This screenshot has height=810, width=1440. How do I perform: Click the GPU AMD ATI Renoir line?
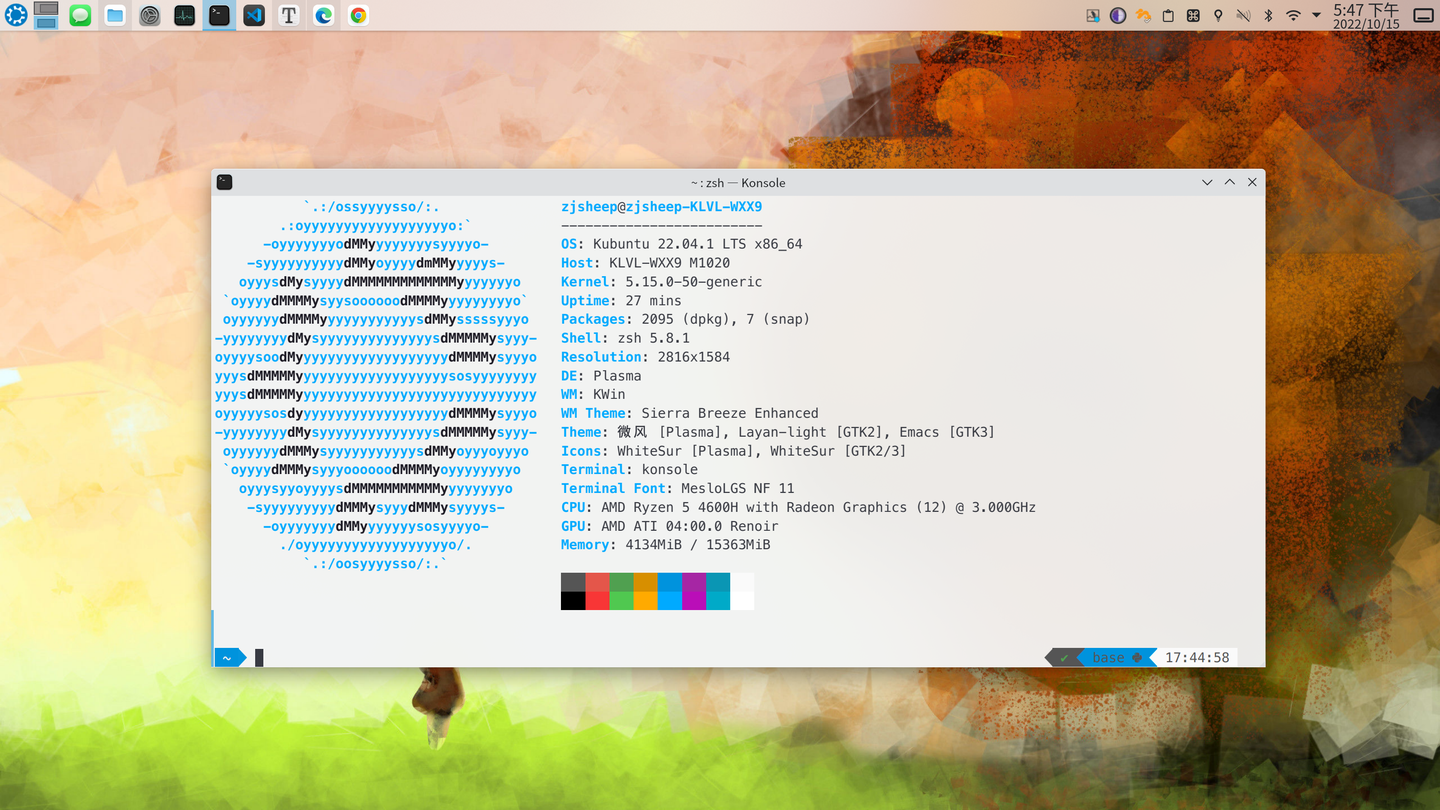(670, 526)
